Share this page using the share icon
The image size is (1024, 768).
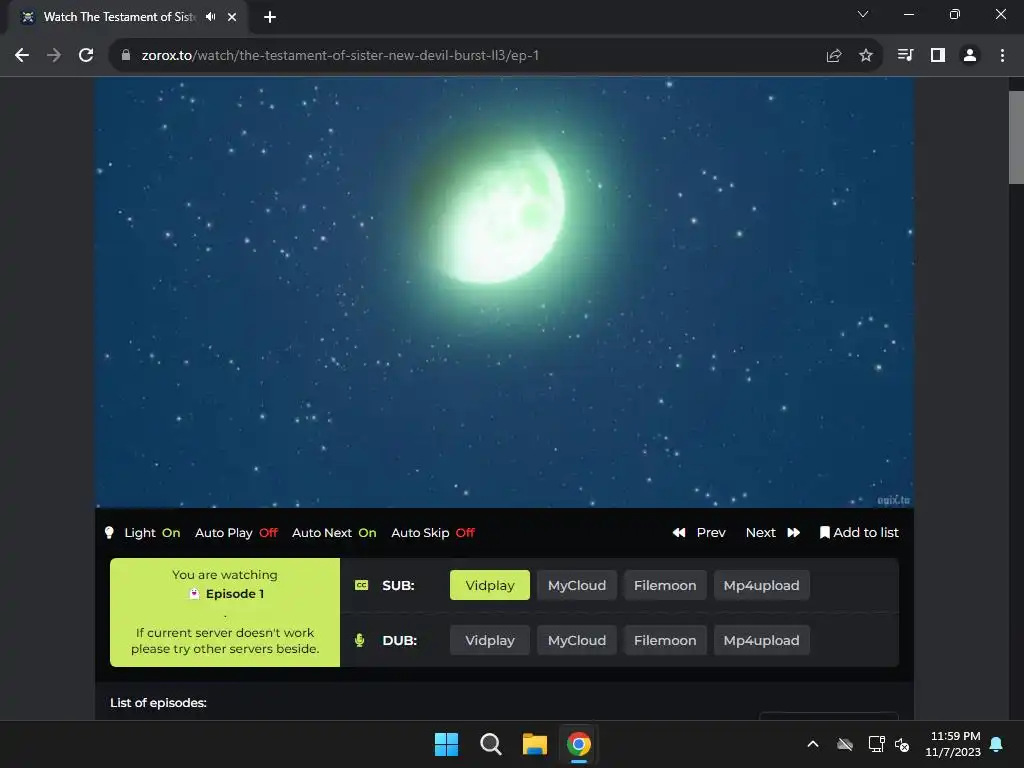(x=834, y=56)
